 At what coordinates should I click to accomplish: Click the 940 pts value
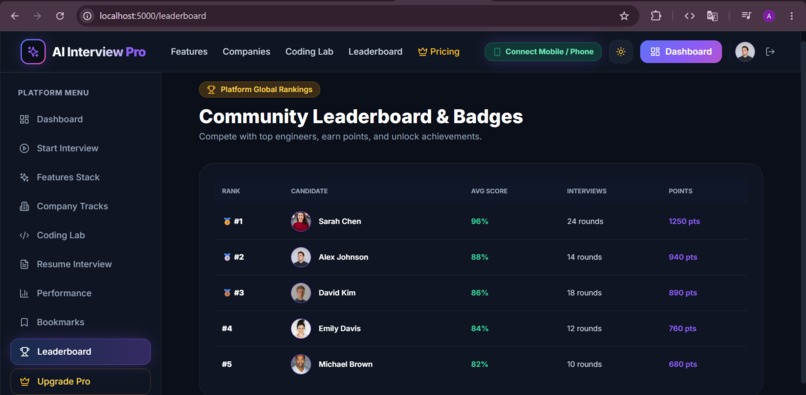[x=683, y=257]
